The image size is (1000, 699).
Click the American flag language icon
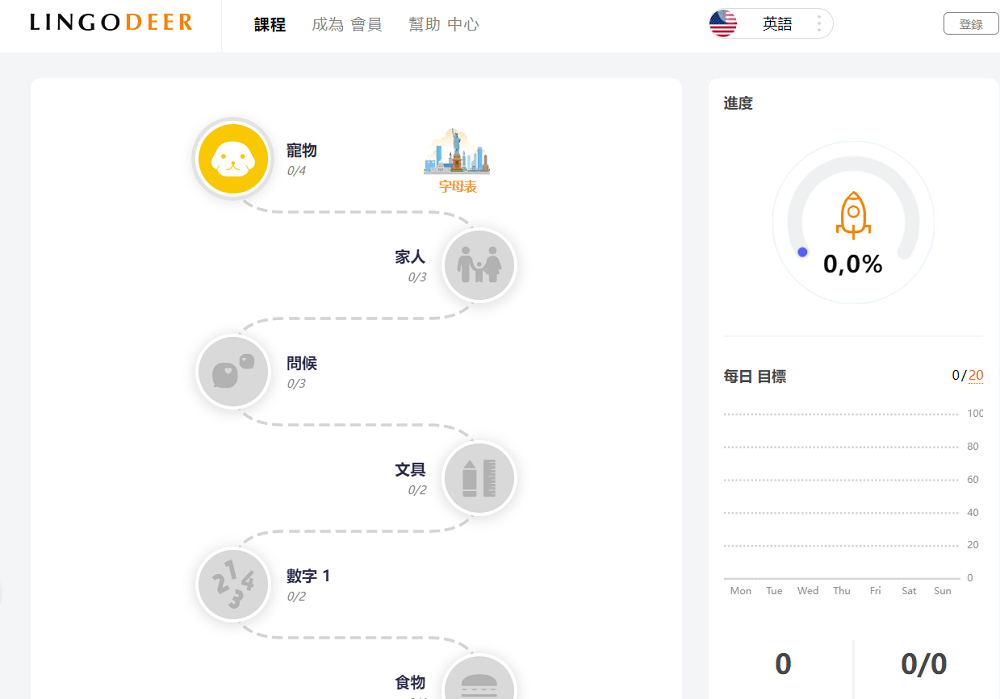point(722,22)
